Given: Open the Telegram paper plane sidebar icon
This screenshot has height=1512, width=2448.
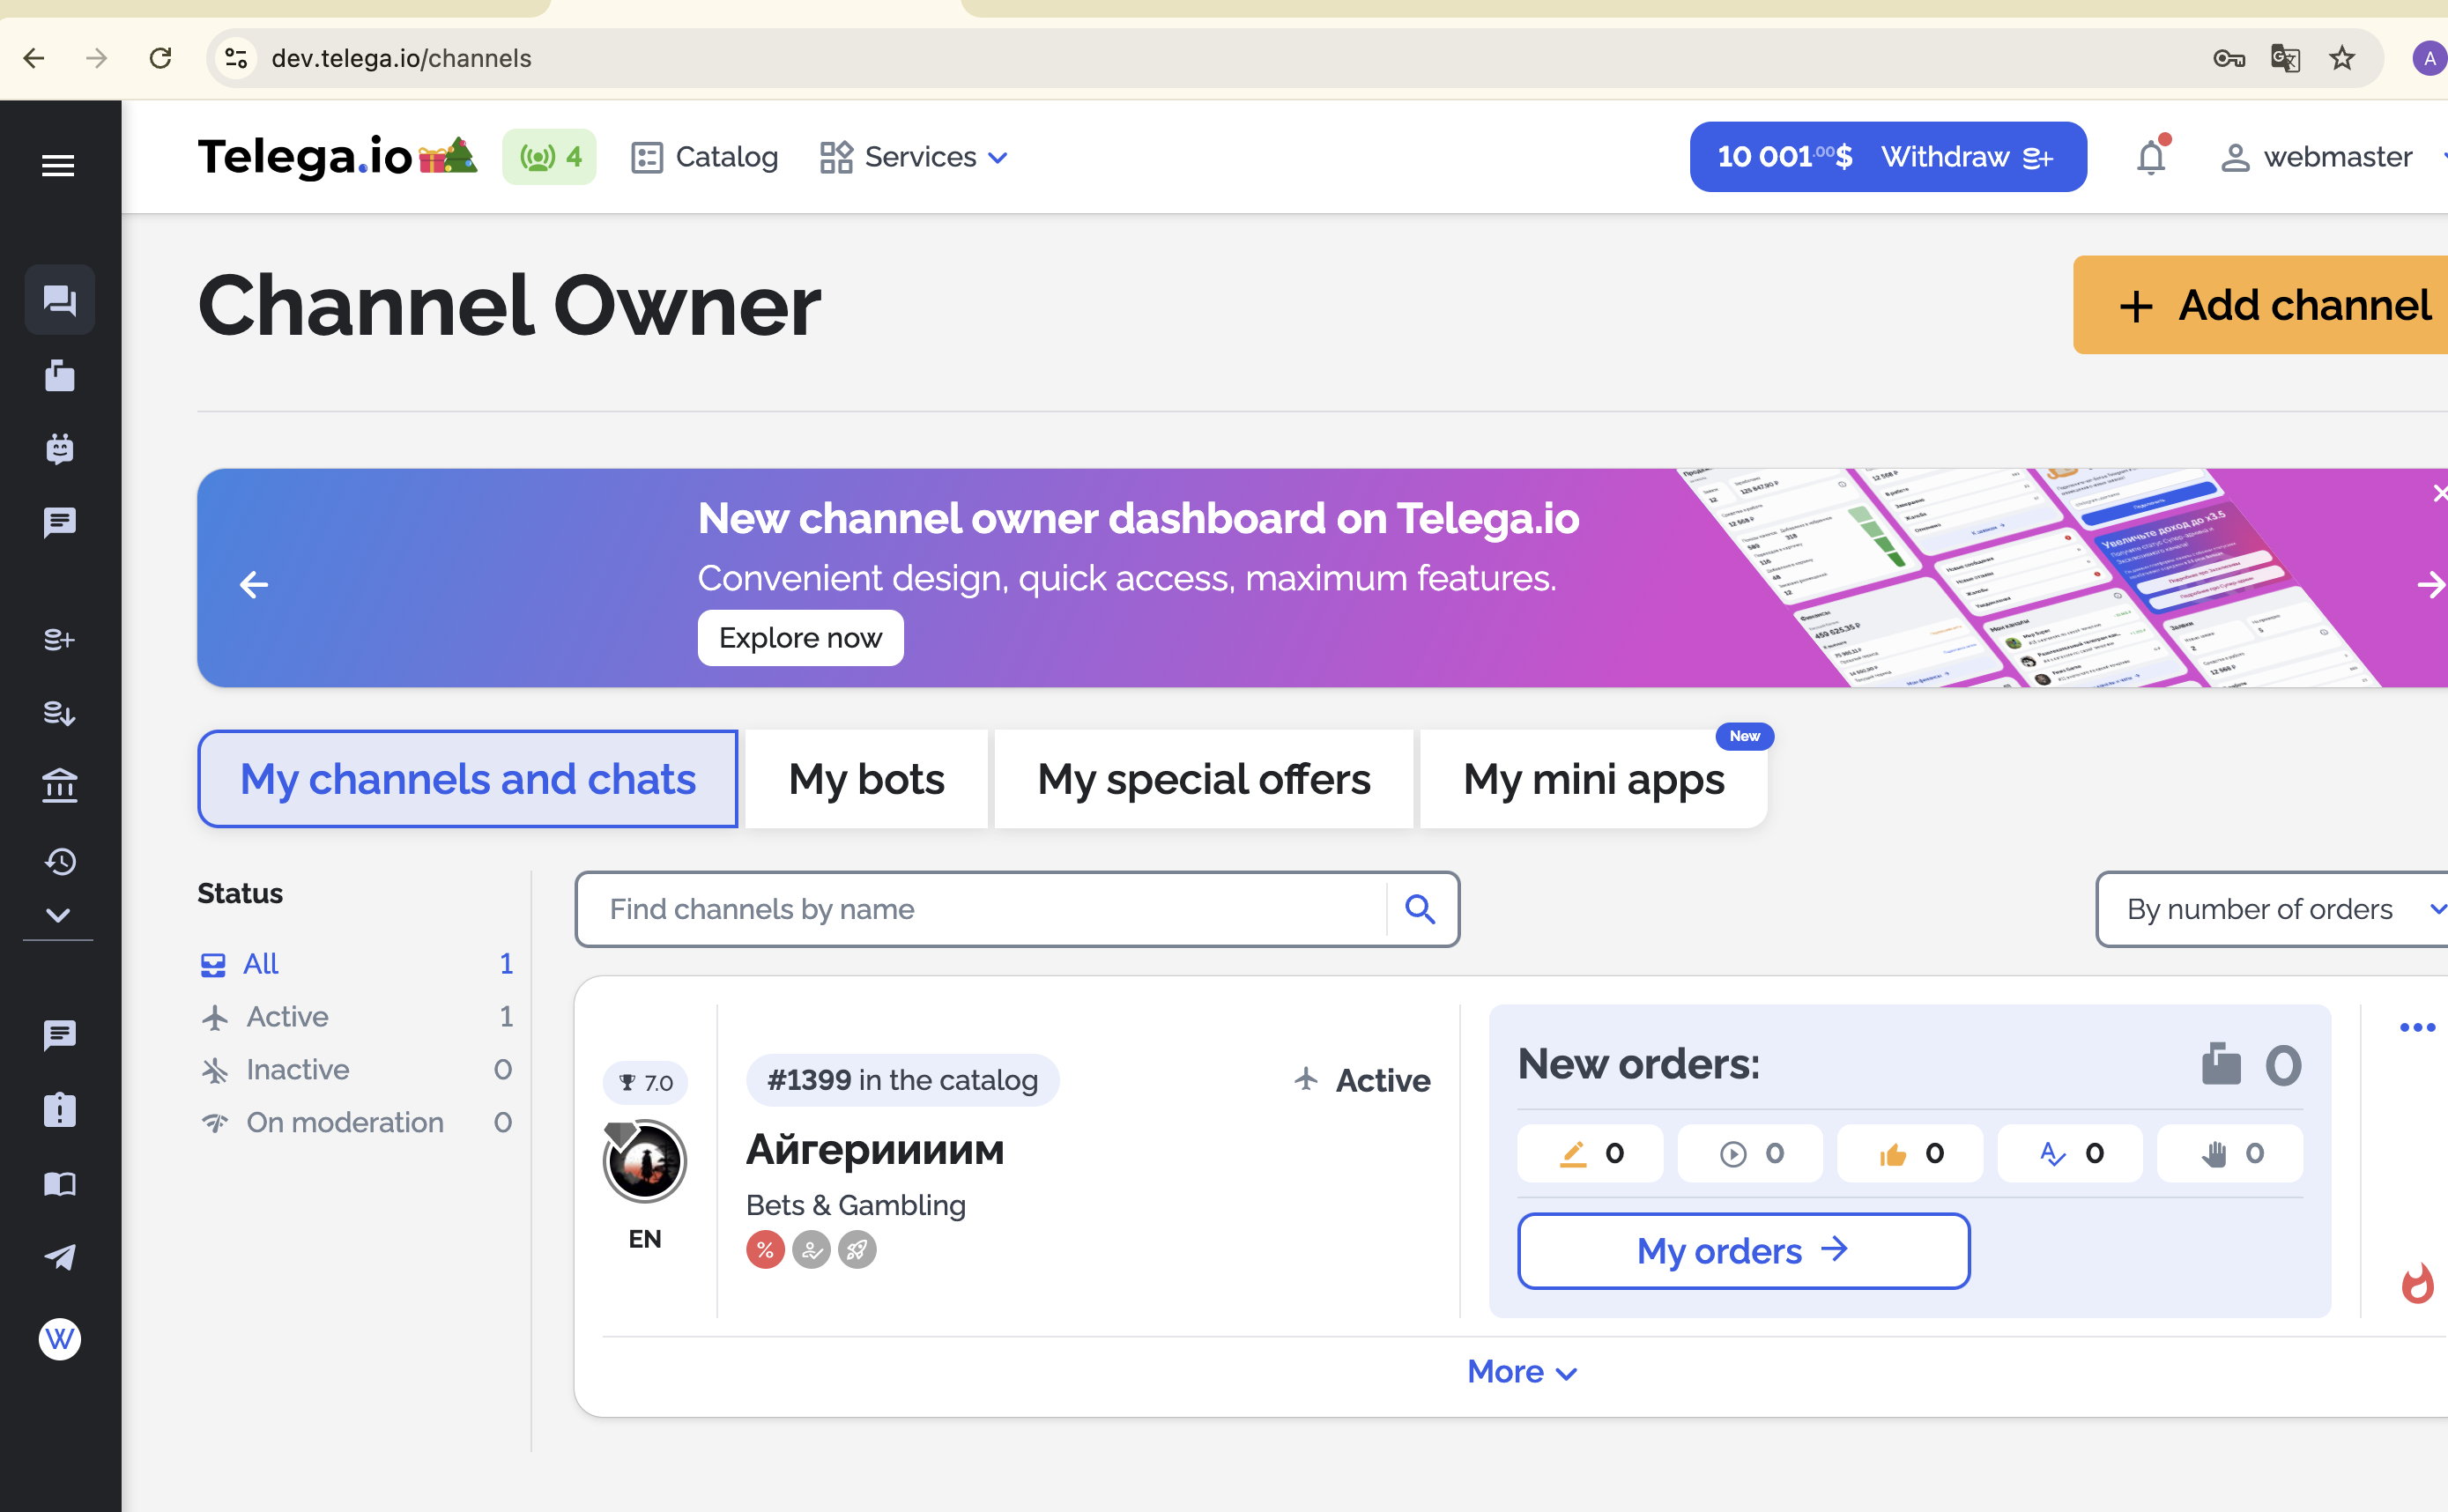Looking at the screenshot, I should 59,1257.
